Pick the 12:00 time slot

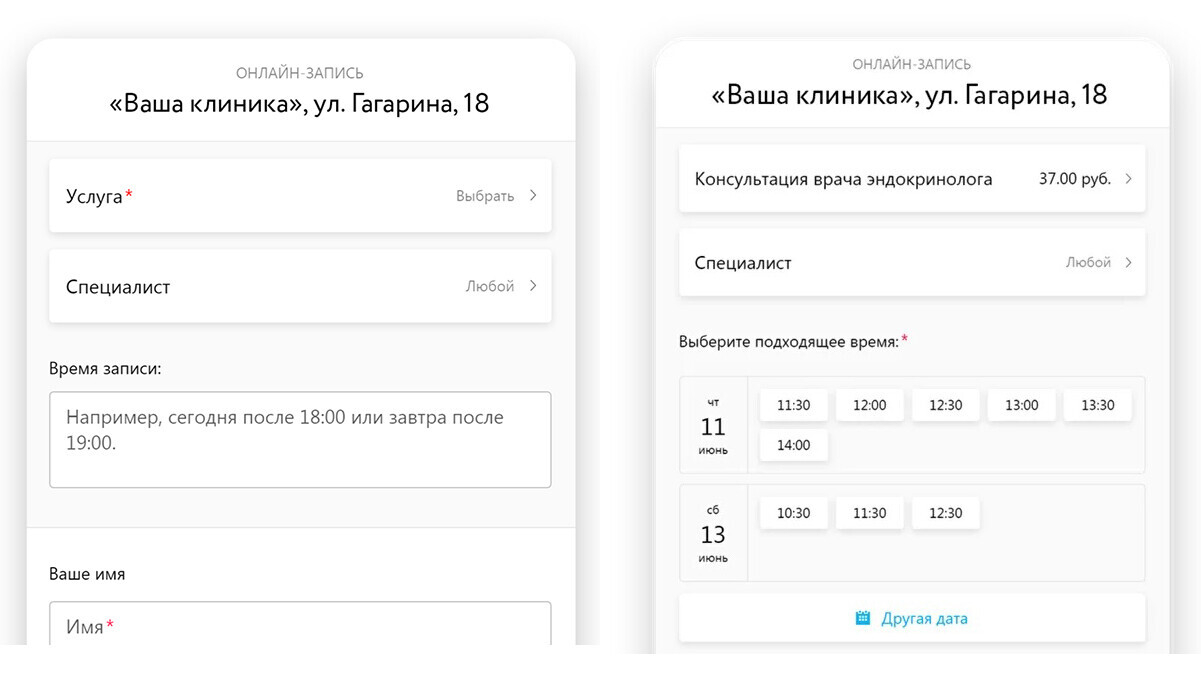[x=869, y=405]
